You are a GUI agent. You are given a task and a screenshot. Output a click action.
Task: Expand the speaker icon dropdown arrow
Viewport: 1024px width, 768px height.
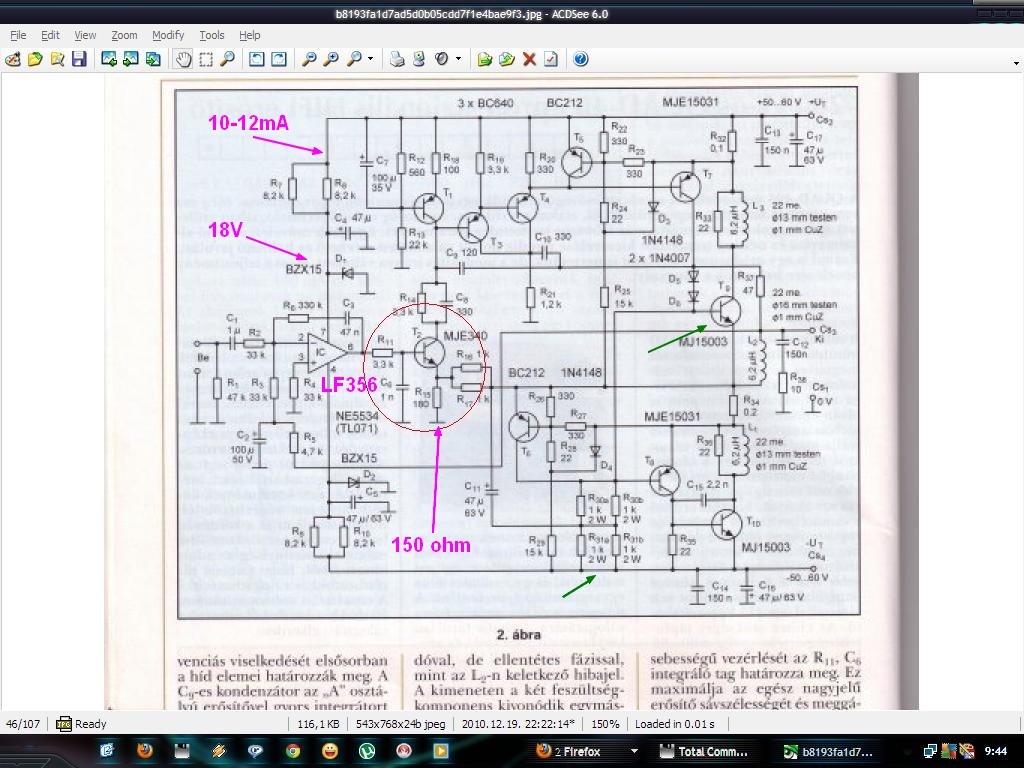click(x=458, y=59)
